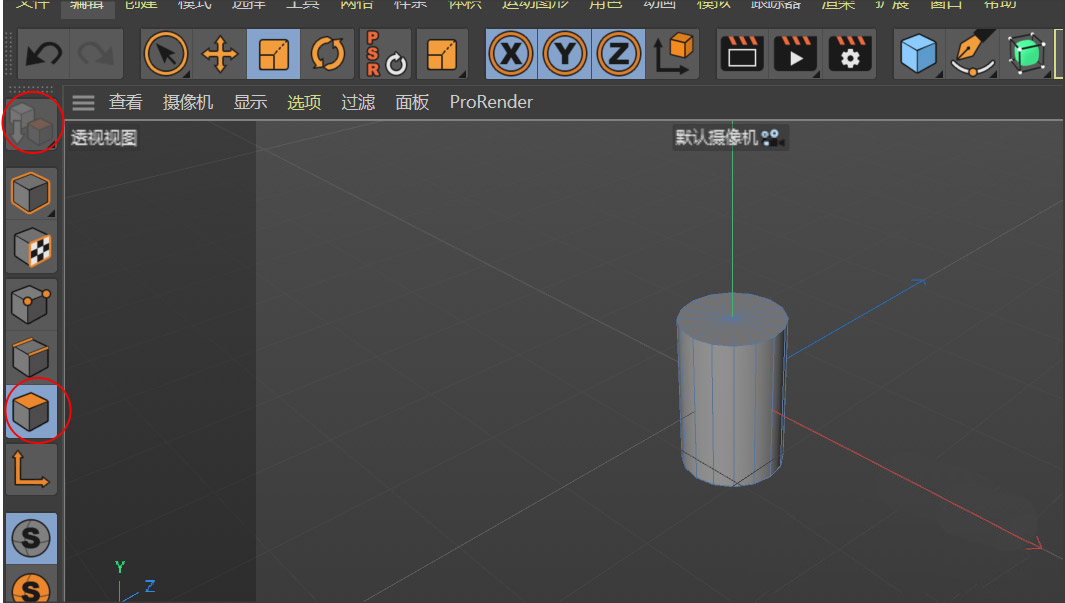Open the Render Settings icon
The width and height of the screenshot is (1065, 603).
pyautogui.click(x=848, y=56)
